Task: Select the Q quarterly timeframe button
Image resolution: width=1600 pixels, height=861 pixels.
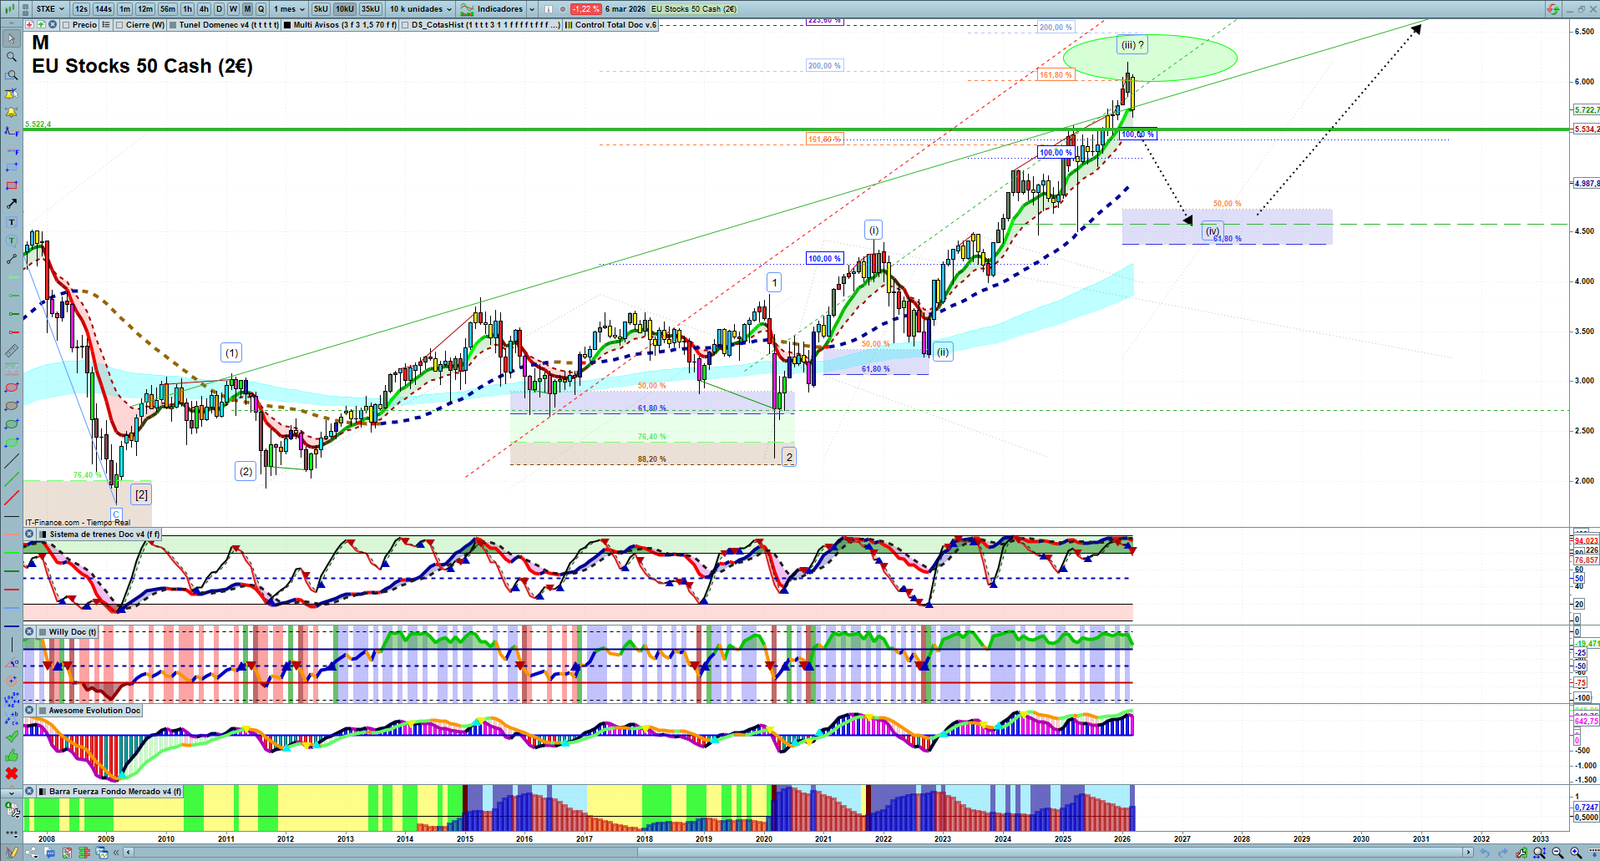Action: [x=261, y=9]
